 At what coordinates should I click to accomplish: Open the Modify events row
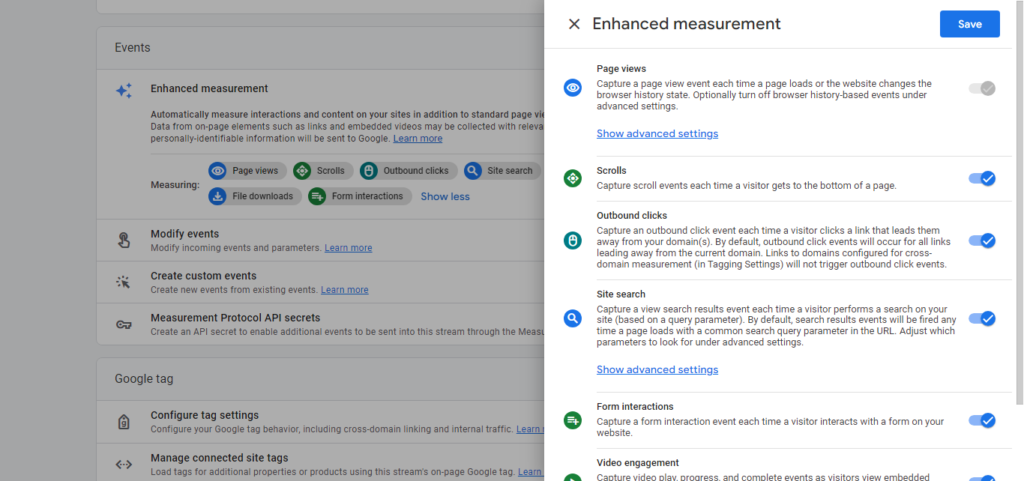point(320,240)
